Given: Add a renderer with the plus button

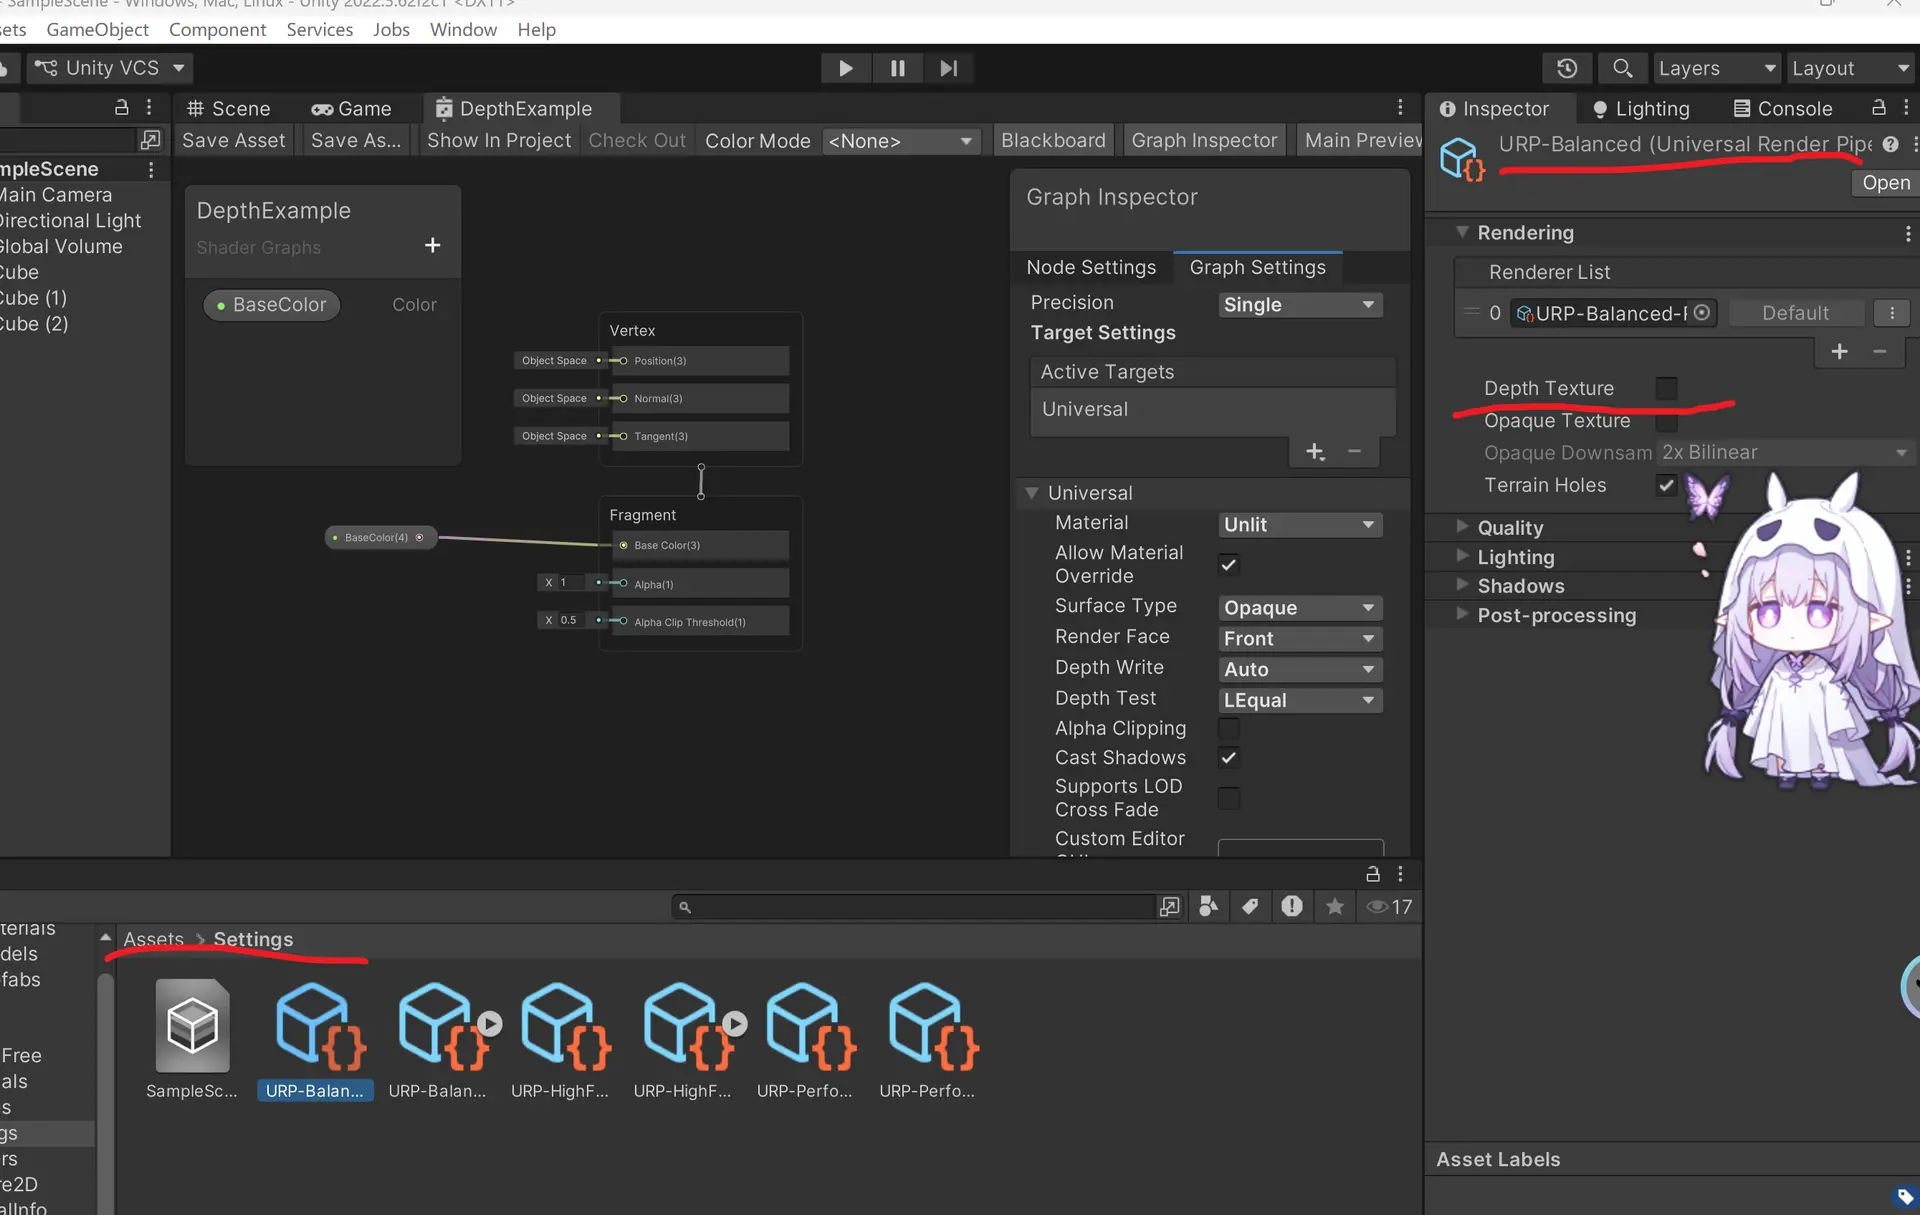Looking at the screenshot, I should pyautogui.click(x=1839, y=351).
